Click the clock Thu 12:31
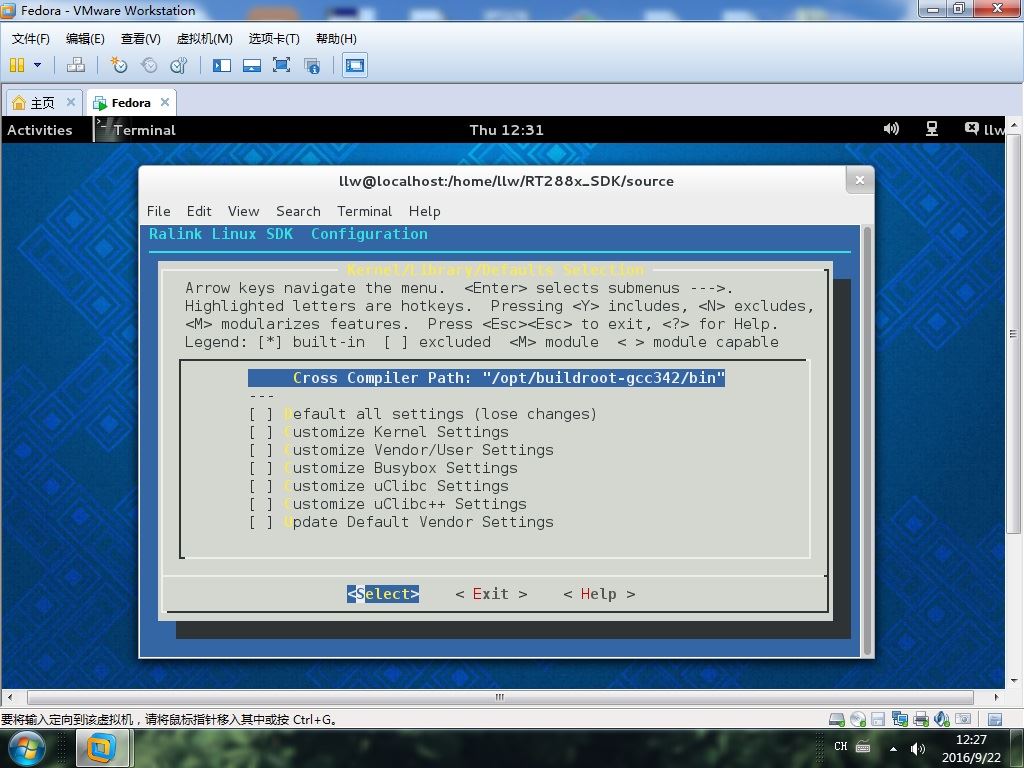This screenshot has width=1024, height=768. coord(507,130)
